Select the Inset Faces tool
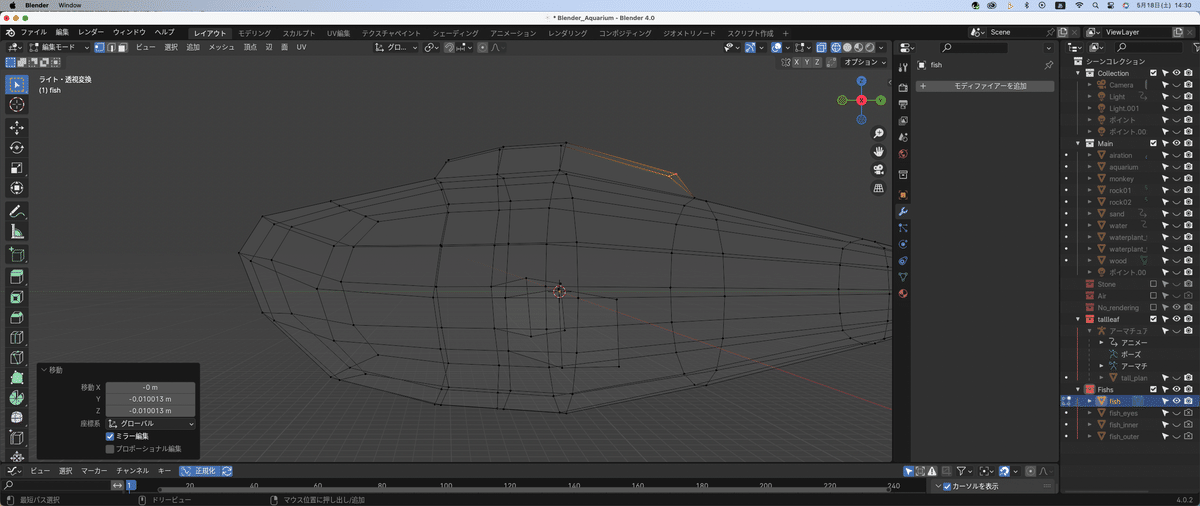This screenshot has height=506, width=1200. (17, 298)
